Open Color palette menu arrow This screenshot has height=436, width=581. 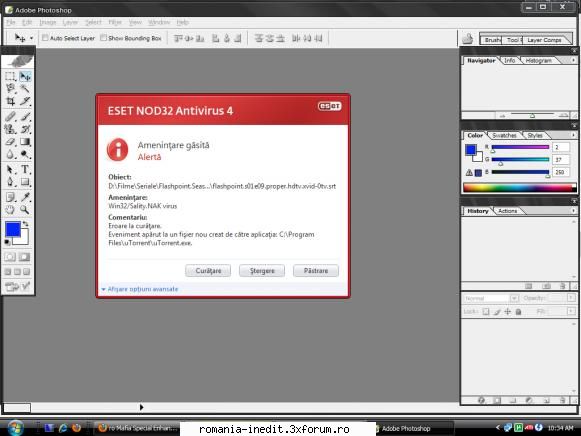coord(573,135)
